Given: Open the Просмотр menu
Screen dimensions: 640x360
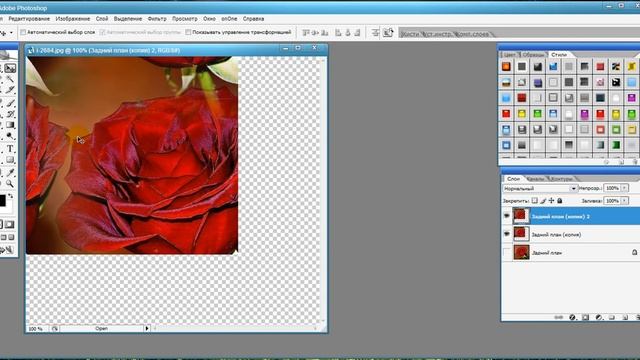Looking at the screenshot, I should point(184,19).
